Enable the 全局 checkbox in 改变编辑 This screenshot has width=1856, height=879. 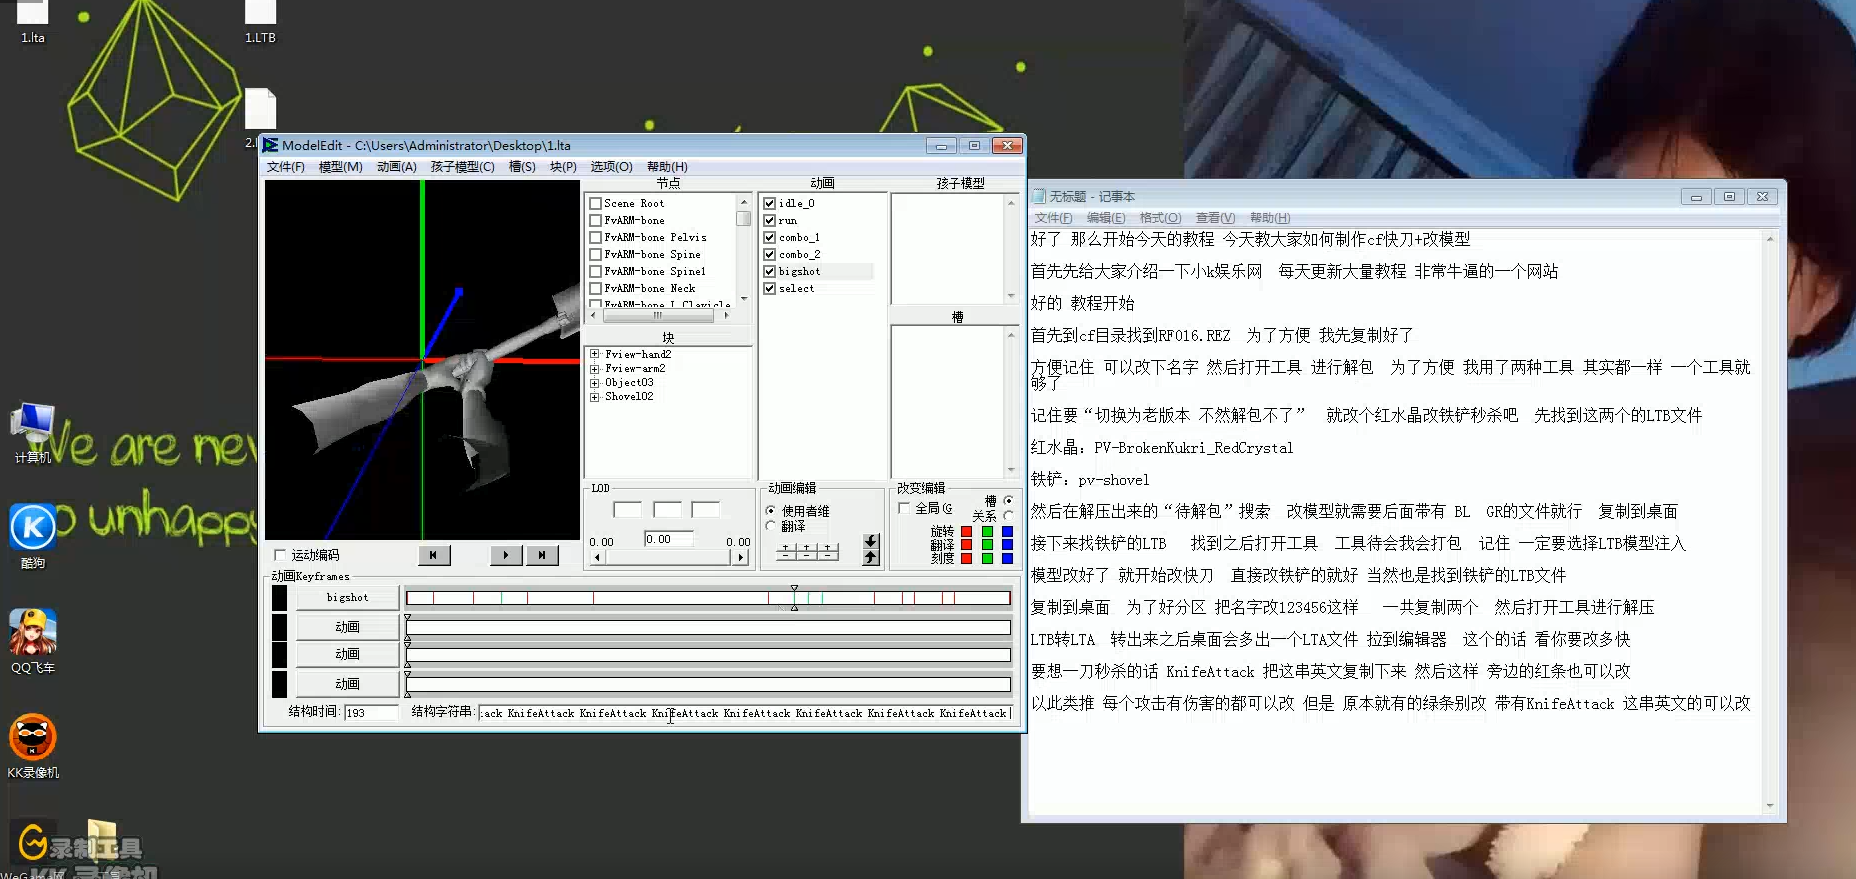point(904,509)
